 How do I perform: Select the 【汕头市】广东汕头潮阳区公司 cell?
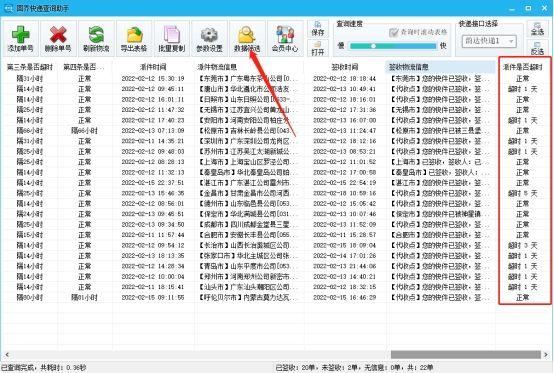(x=249, y=287)
